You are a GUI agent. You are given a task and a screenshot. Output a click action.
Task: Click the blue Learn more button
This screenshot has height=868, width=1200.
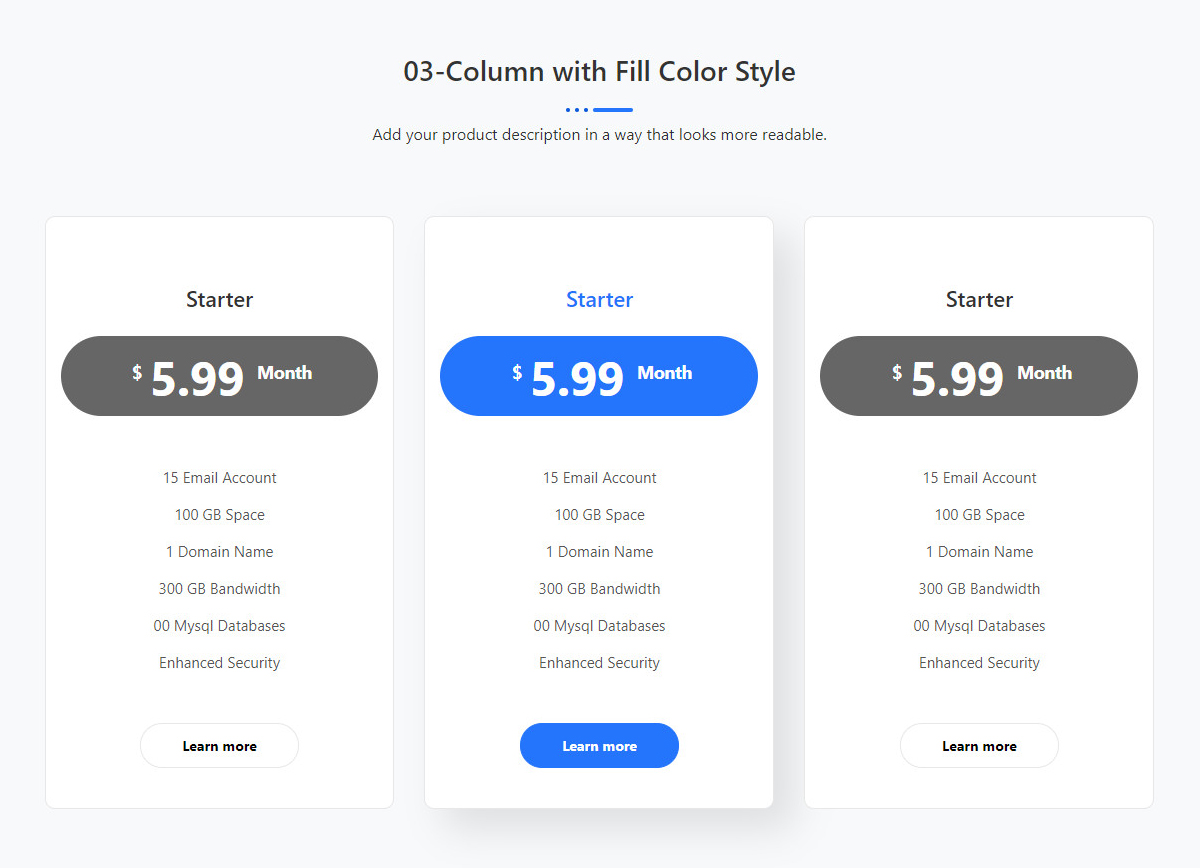tap(599, 746)
